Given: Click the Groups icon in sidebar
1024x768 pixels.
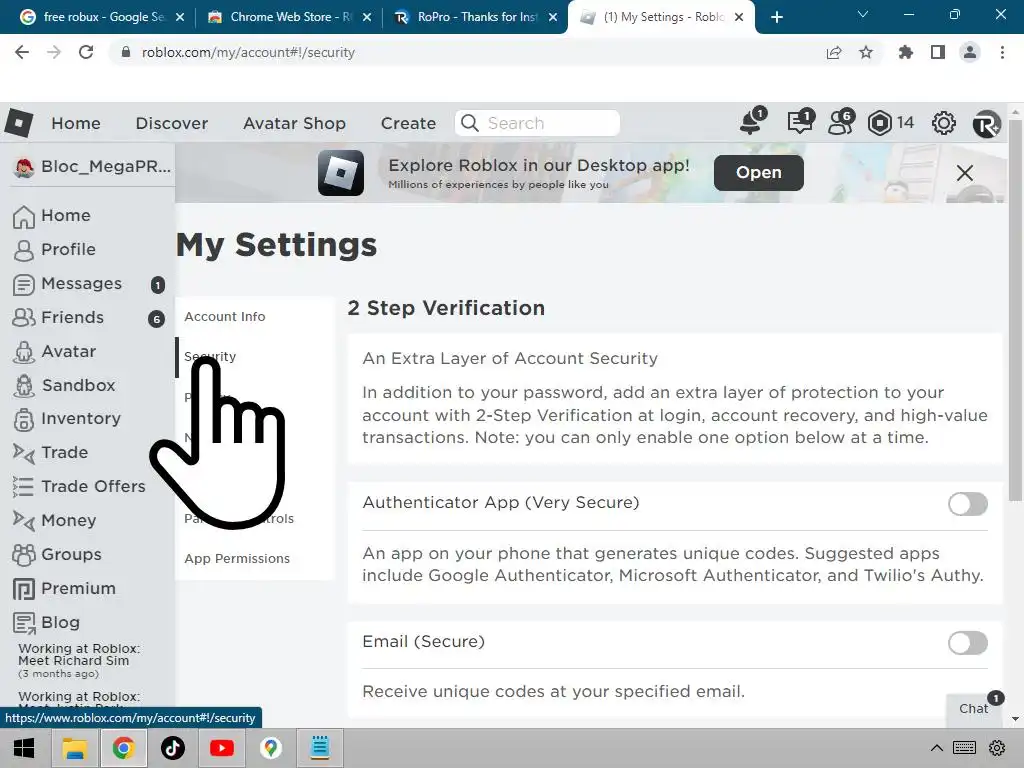Looking at the screenshot, I should tap(24, 554).
